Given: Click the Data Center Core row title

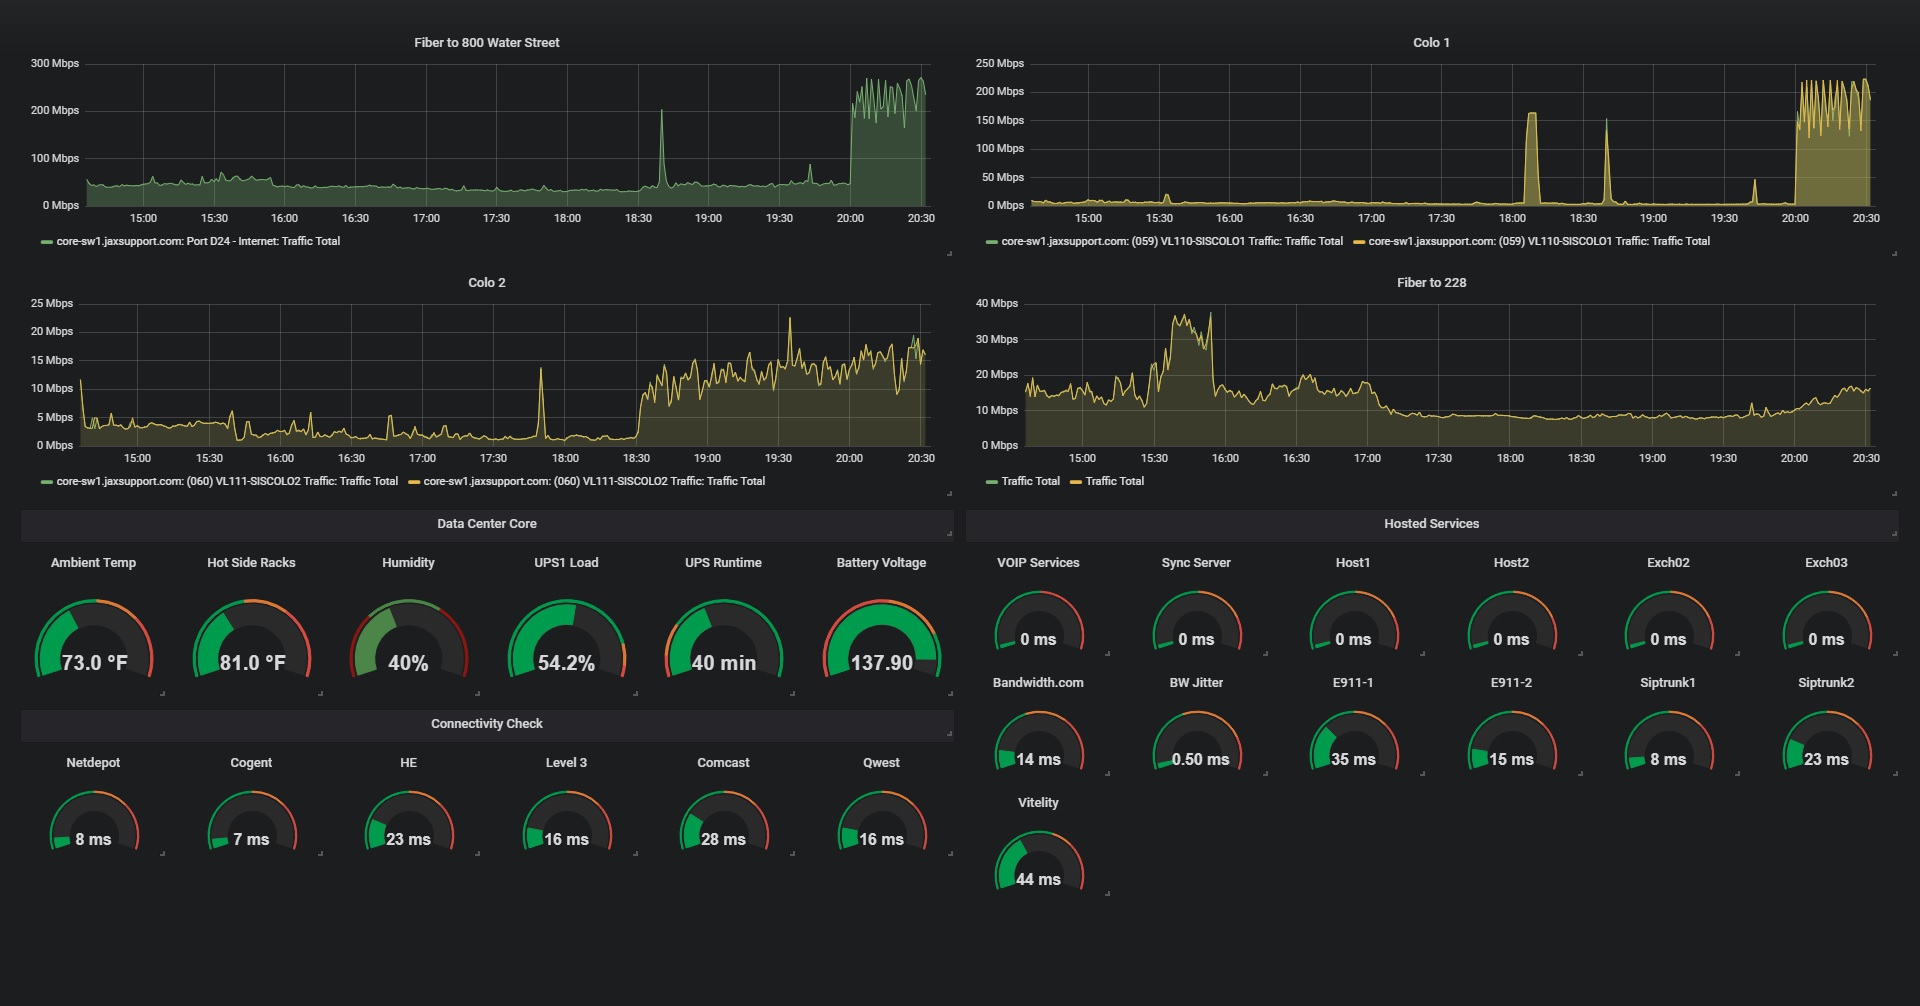Looking at the screenshot, I should point(486,523).
